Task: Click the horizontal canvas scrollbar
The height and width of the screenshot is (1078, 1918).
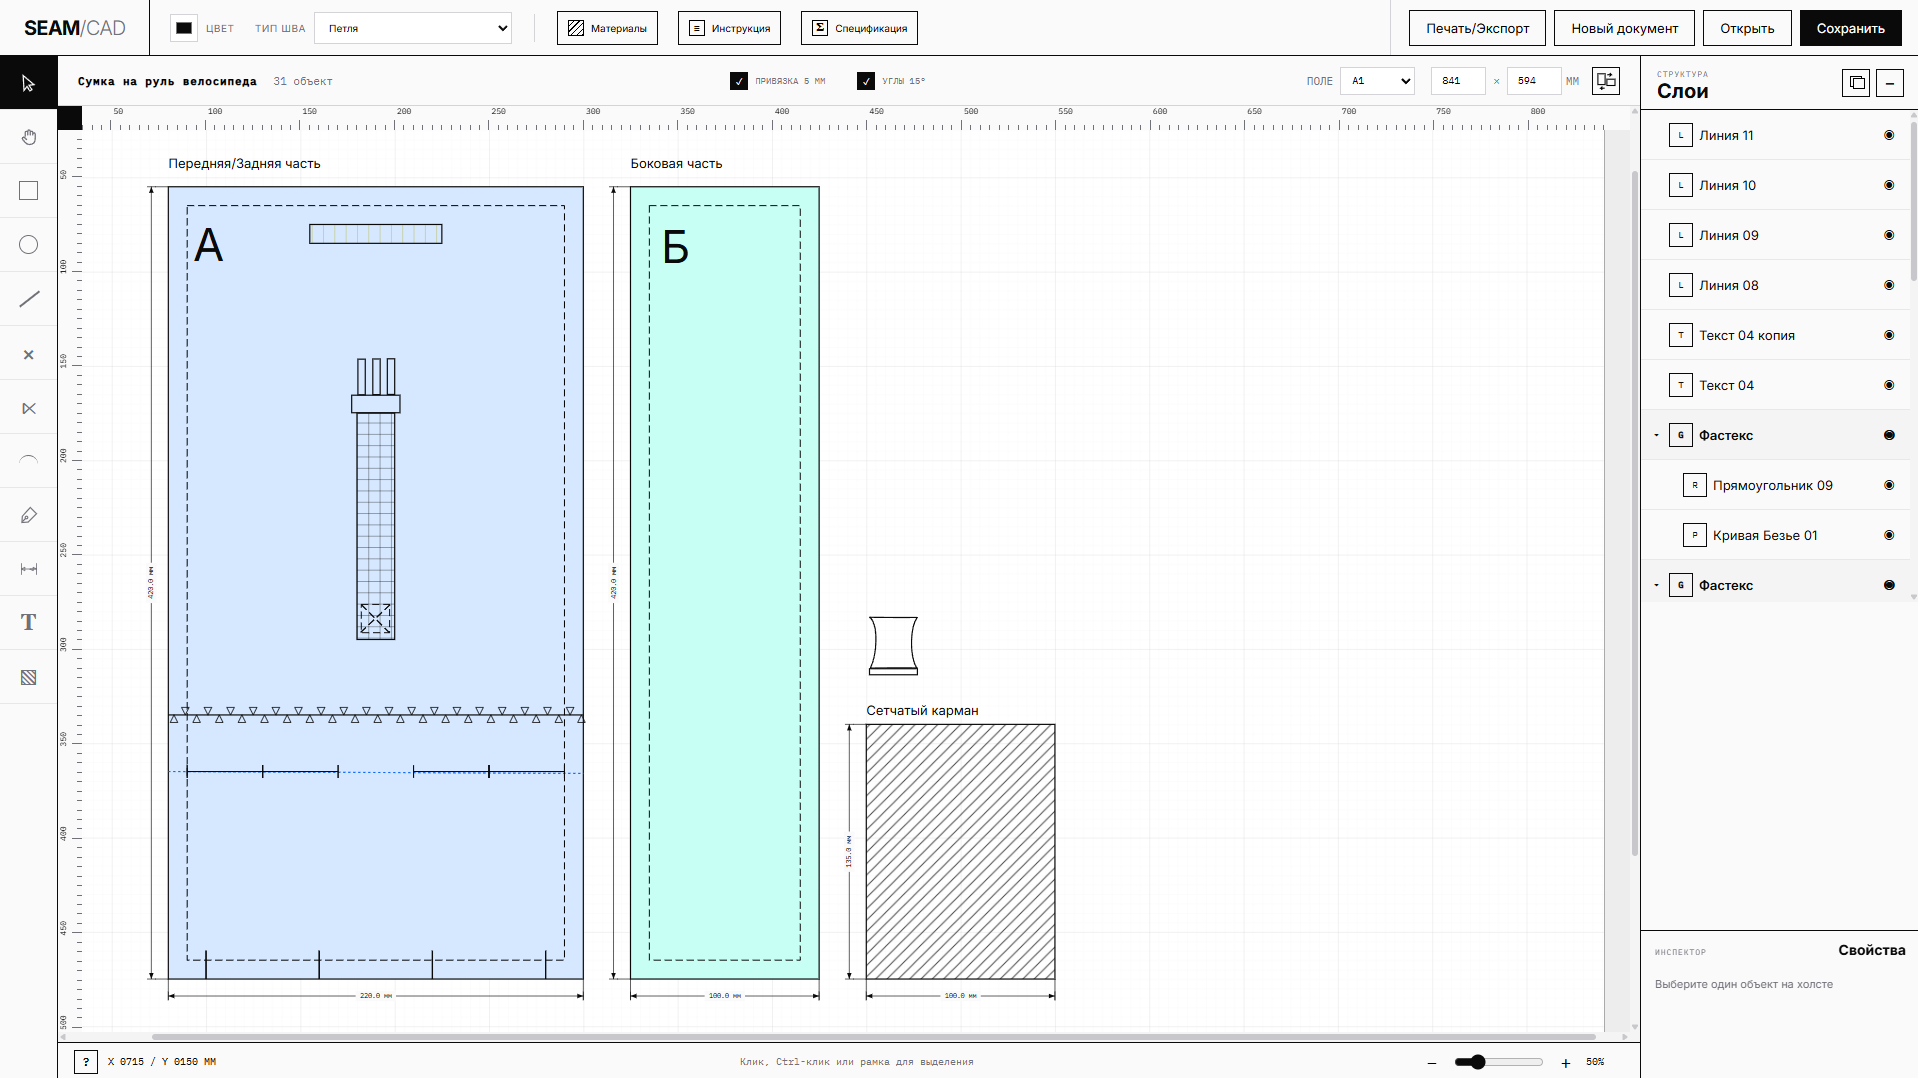Action: 873,1037
